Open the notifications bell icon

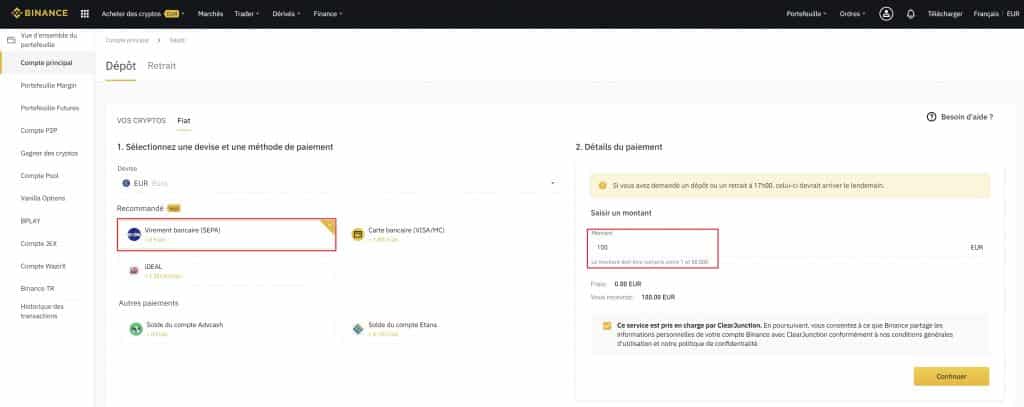910,13
